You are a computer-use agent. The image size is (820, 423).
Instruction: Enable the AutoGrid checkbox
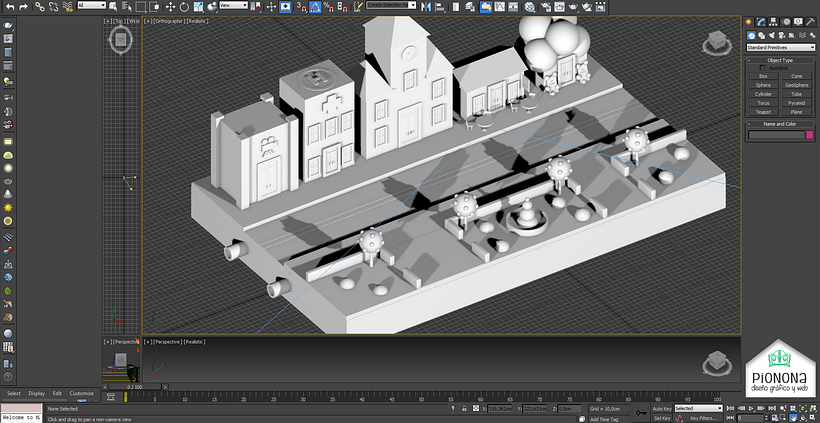[764, 68]
